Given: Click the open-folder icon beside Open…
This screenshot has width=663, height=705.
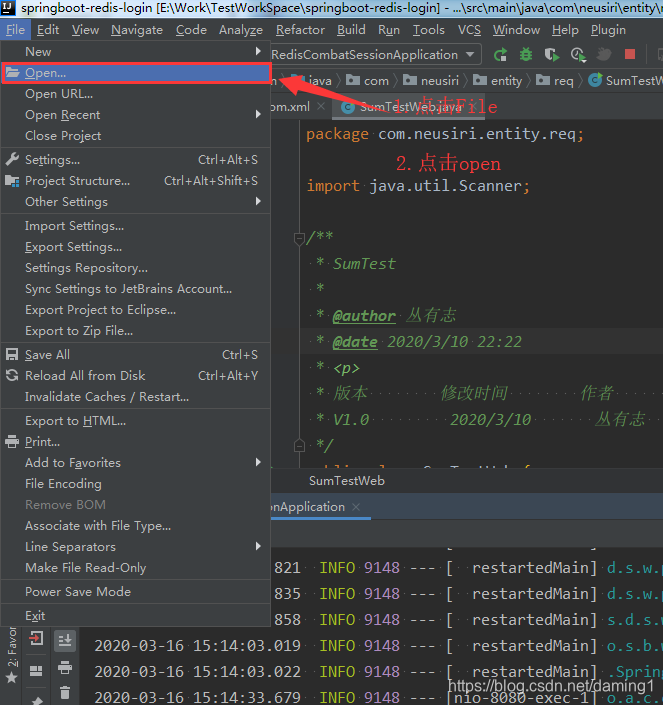Looking at the screenshot, I should pyautogui.click(x=13, y=72).
